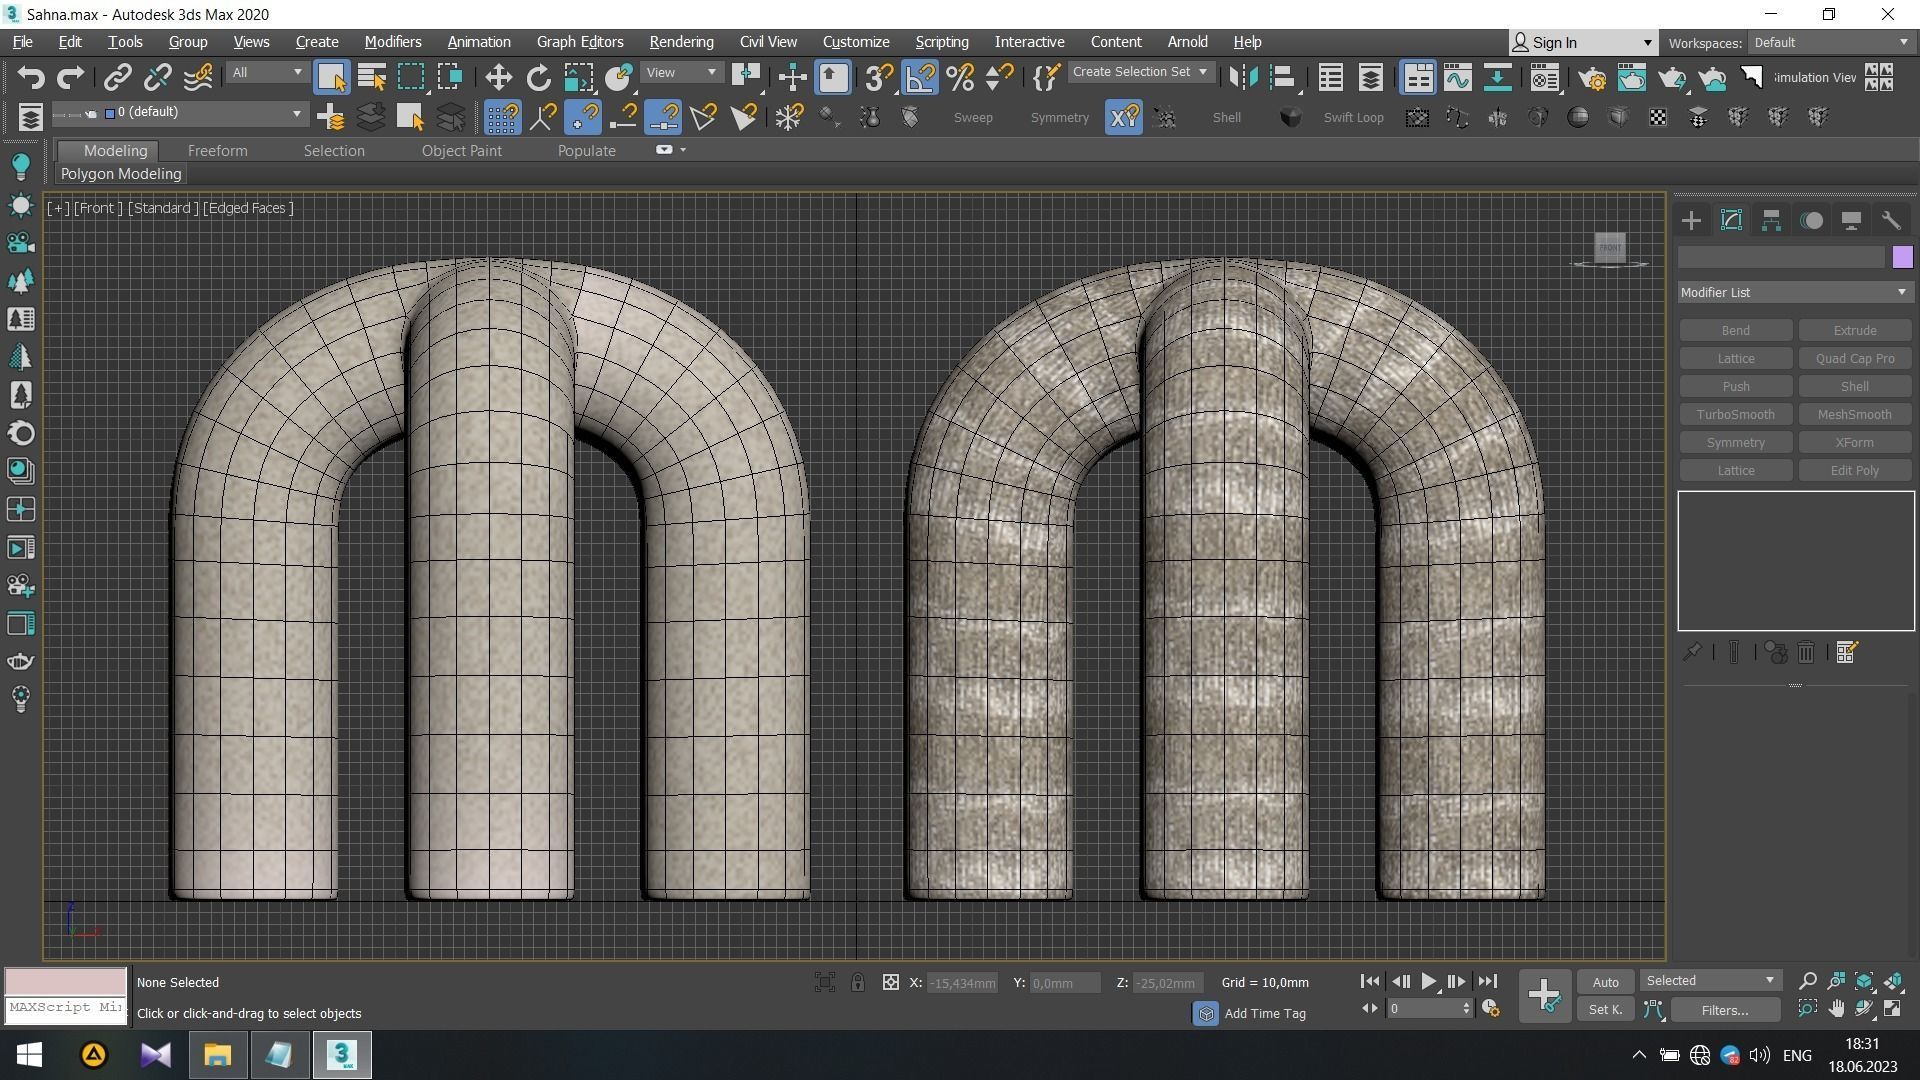
Task: Toggle the selection lock padlock
Action: pyautogui.click(x=857, y=983)
